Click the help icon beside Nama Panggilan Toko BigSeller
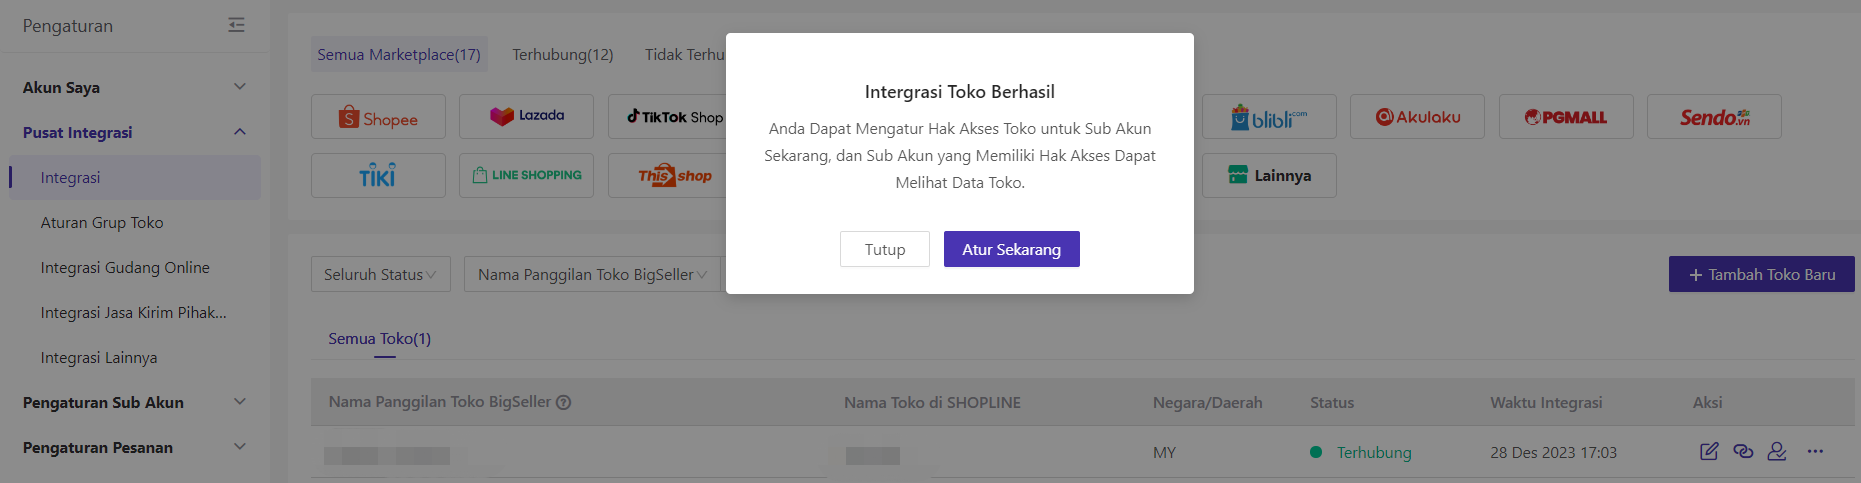Screen dimensions: 1861x483 coord(564,402)
